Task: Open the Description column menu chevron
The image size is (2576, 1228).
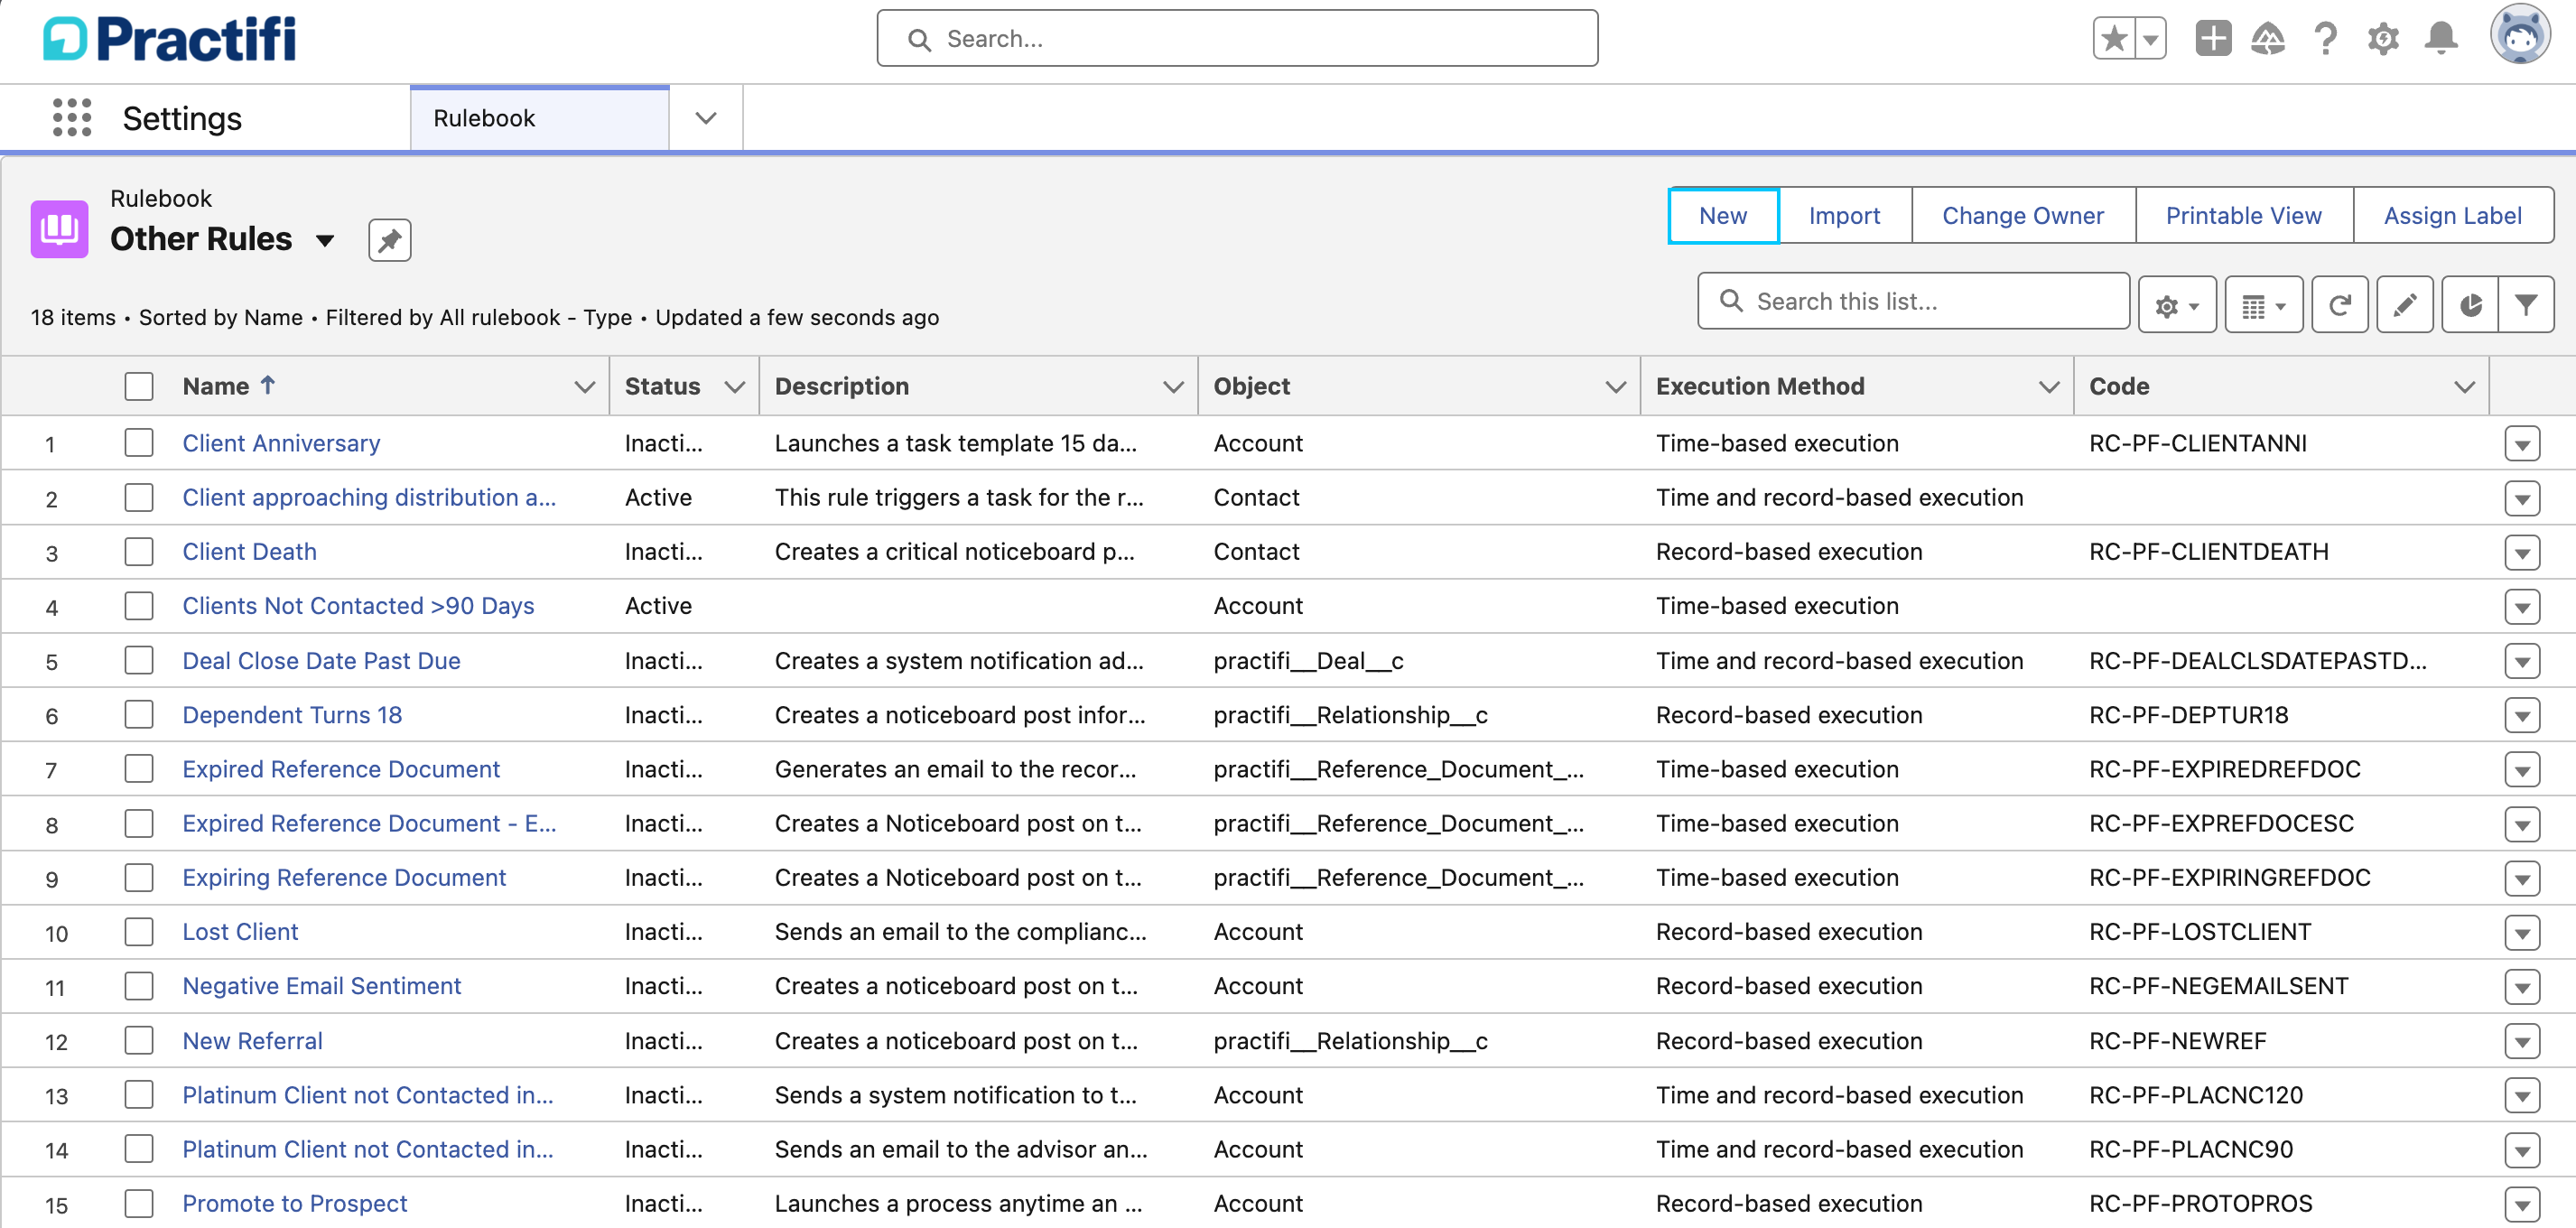Action: point(1173,387)
